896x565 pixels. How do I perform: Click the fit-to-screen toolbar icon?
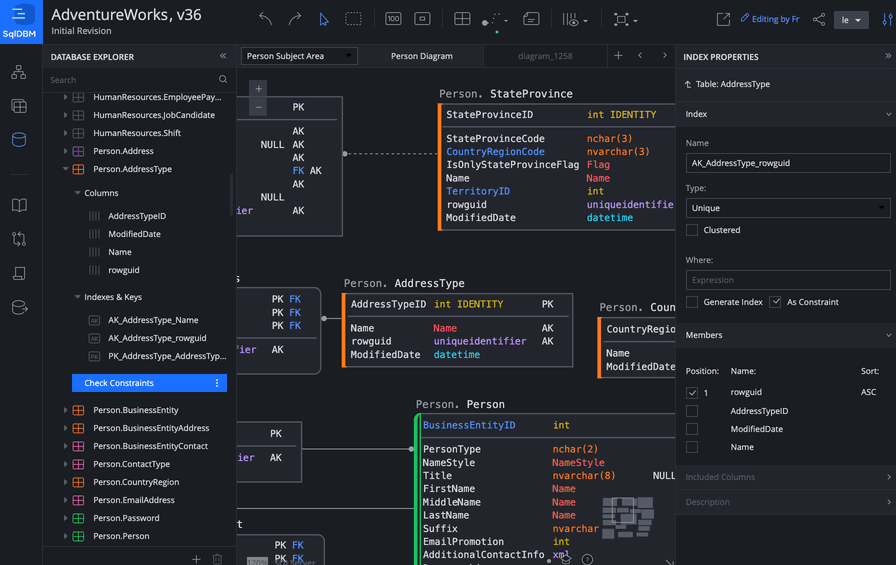422,19
